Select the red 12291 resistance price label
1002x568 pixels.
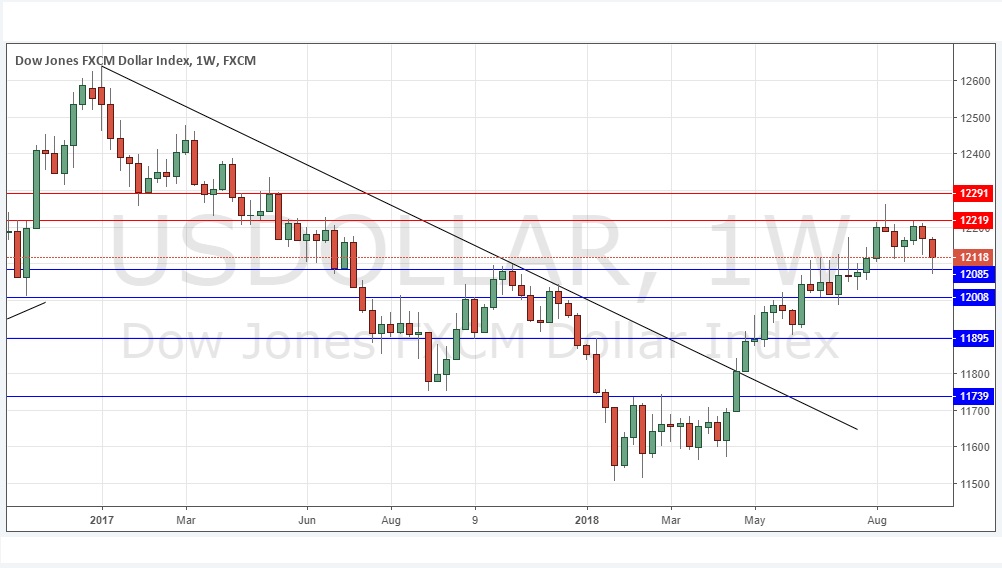pyautogui.click(x=975, y=192)
